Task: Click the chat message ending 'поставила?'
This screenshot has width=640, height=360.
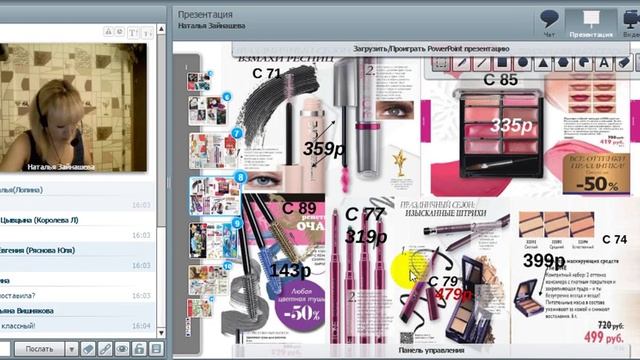Action: pyautogui.click(x=18, y=296)
